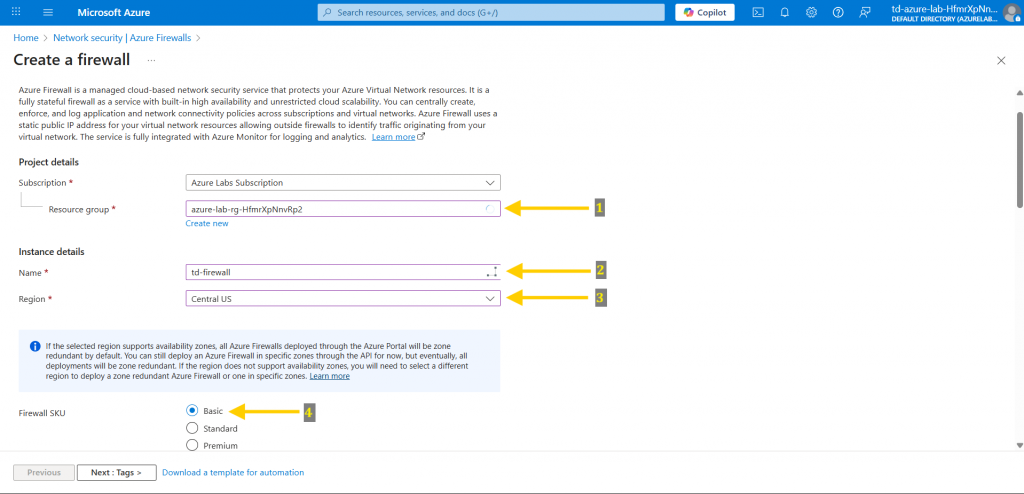Open the ellipsis menu beside page title
The height and width of the screenshot is (494, 1024).
click(x=152, y=60)
